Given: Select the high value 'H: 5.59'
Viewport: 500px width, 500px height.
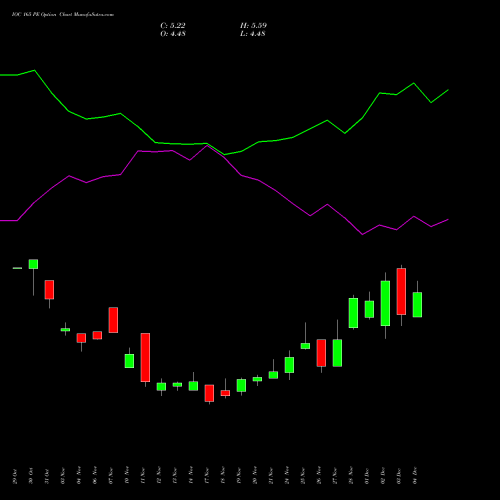Looking at the screenshot, I should [x=253, y=26].
